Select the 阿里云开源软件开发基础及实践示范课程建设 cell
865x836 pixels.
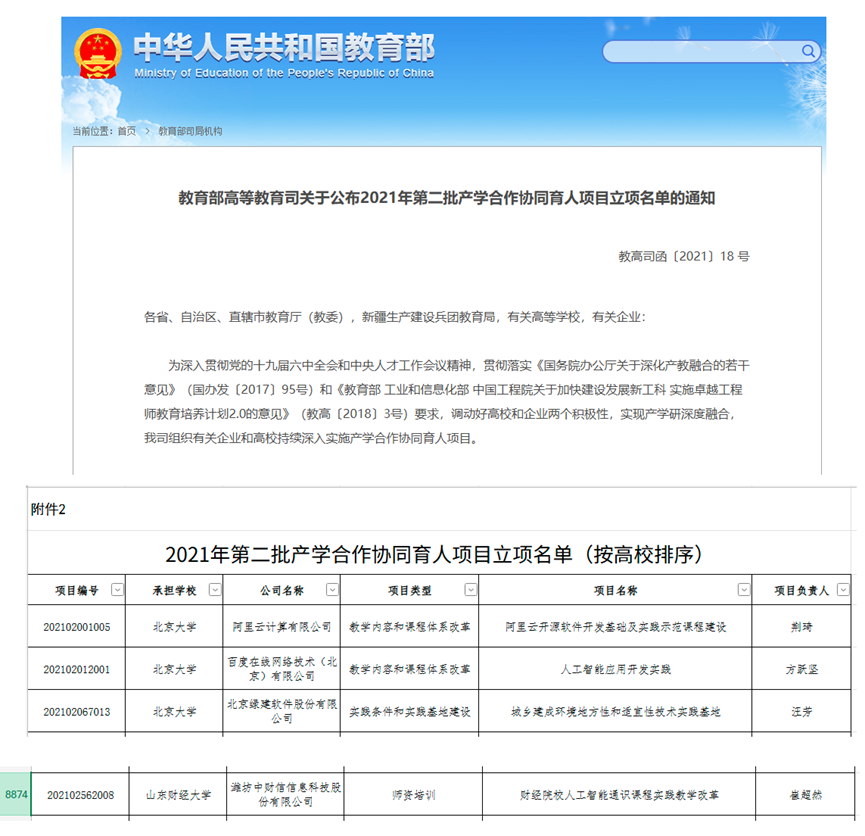[x=616, y=627]
